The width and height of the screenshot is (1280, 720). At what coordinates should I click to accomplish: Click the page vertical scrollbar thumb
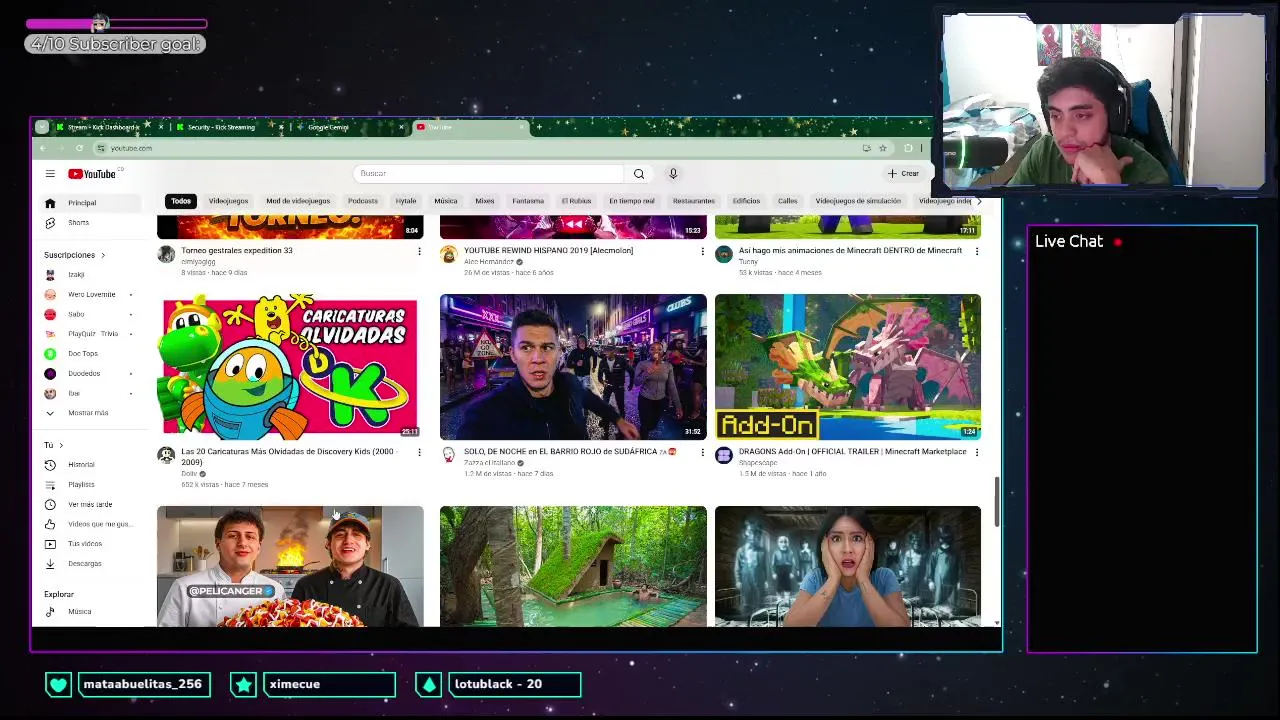[x=996, y=500]
